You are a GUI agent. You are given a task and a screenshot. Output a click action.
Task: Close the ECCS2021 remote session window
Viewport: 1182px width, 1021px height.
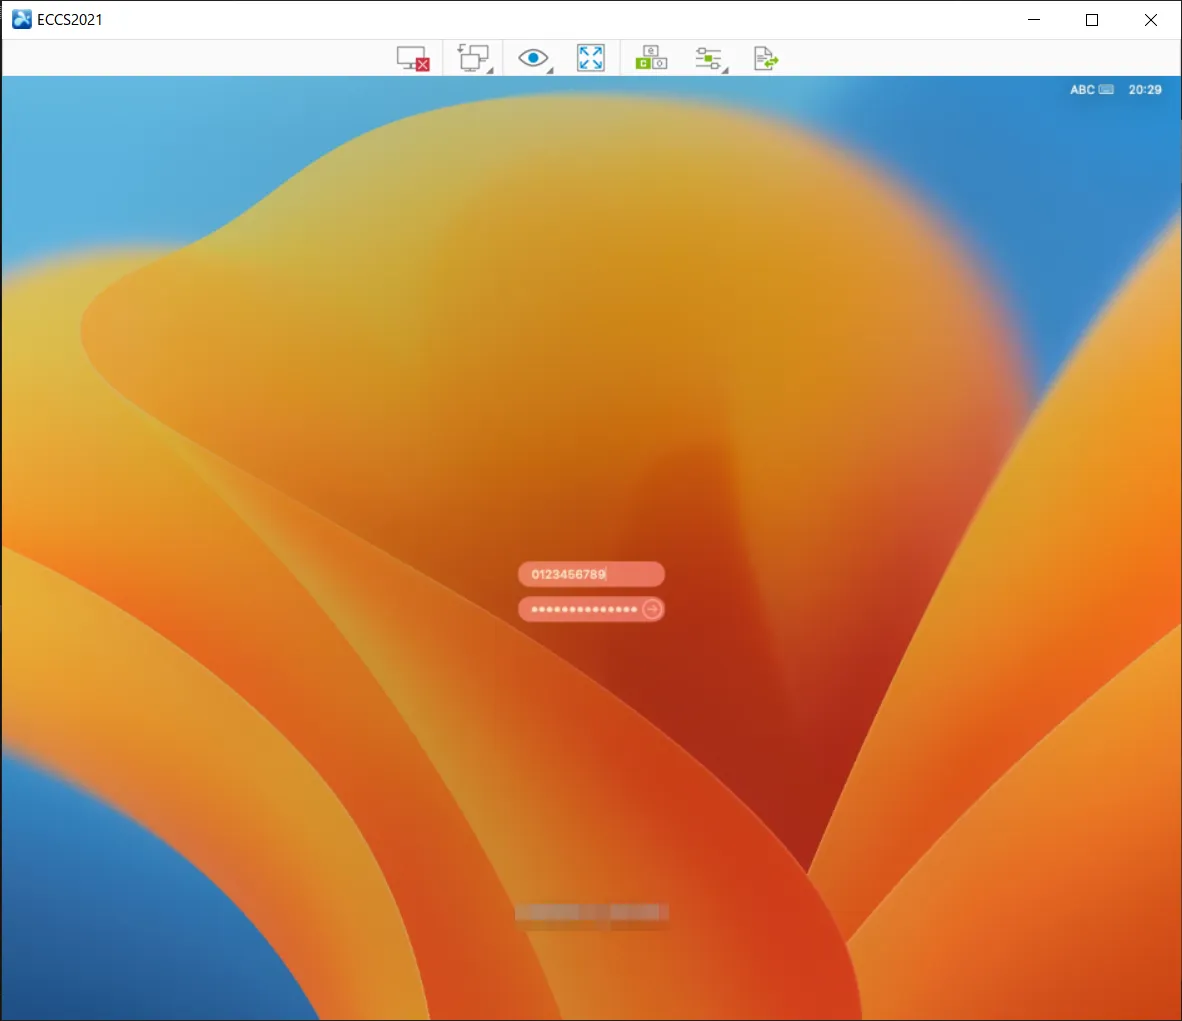coord(1150,20)
